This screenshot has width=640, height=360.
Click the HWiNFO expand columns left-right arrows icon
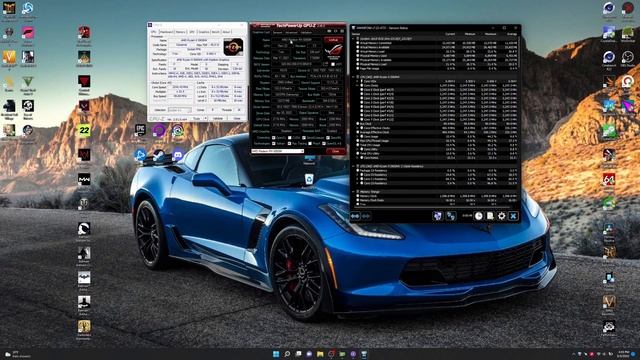click(x=355, y=216)
